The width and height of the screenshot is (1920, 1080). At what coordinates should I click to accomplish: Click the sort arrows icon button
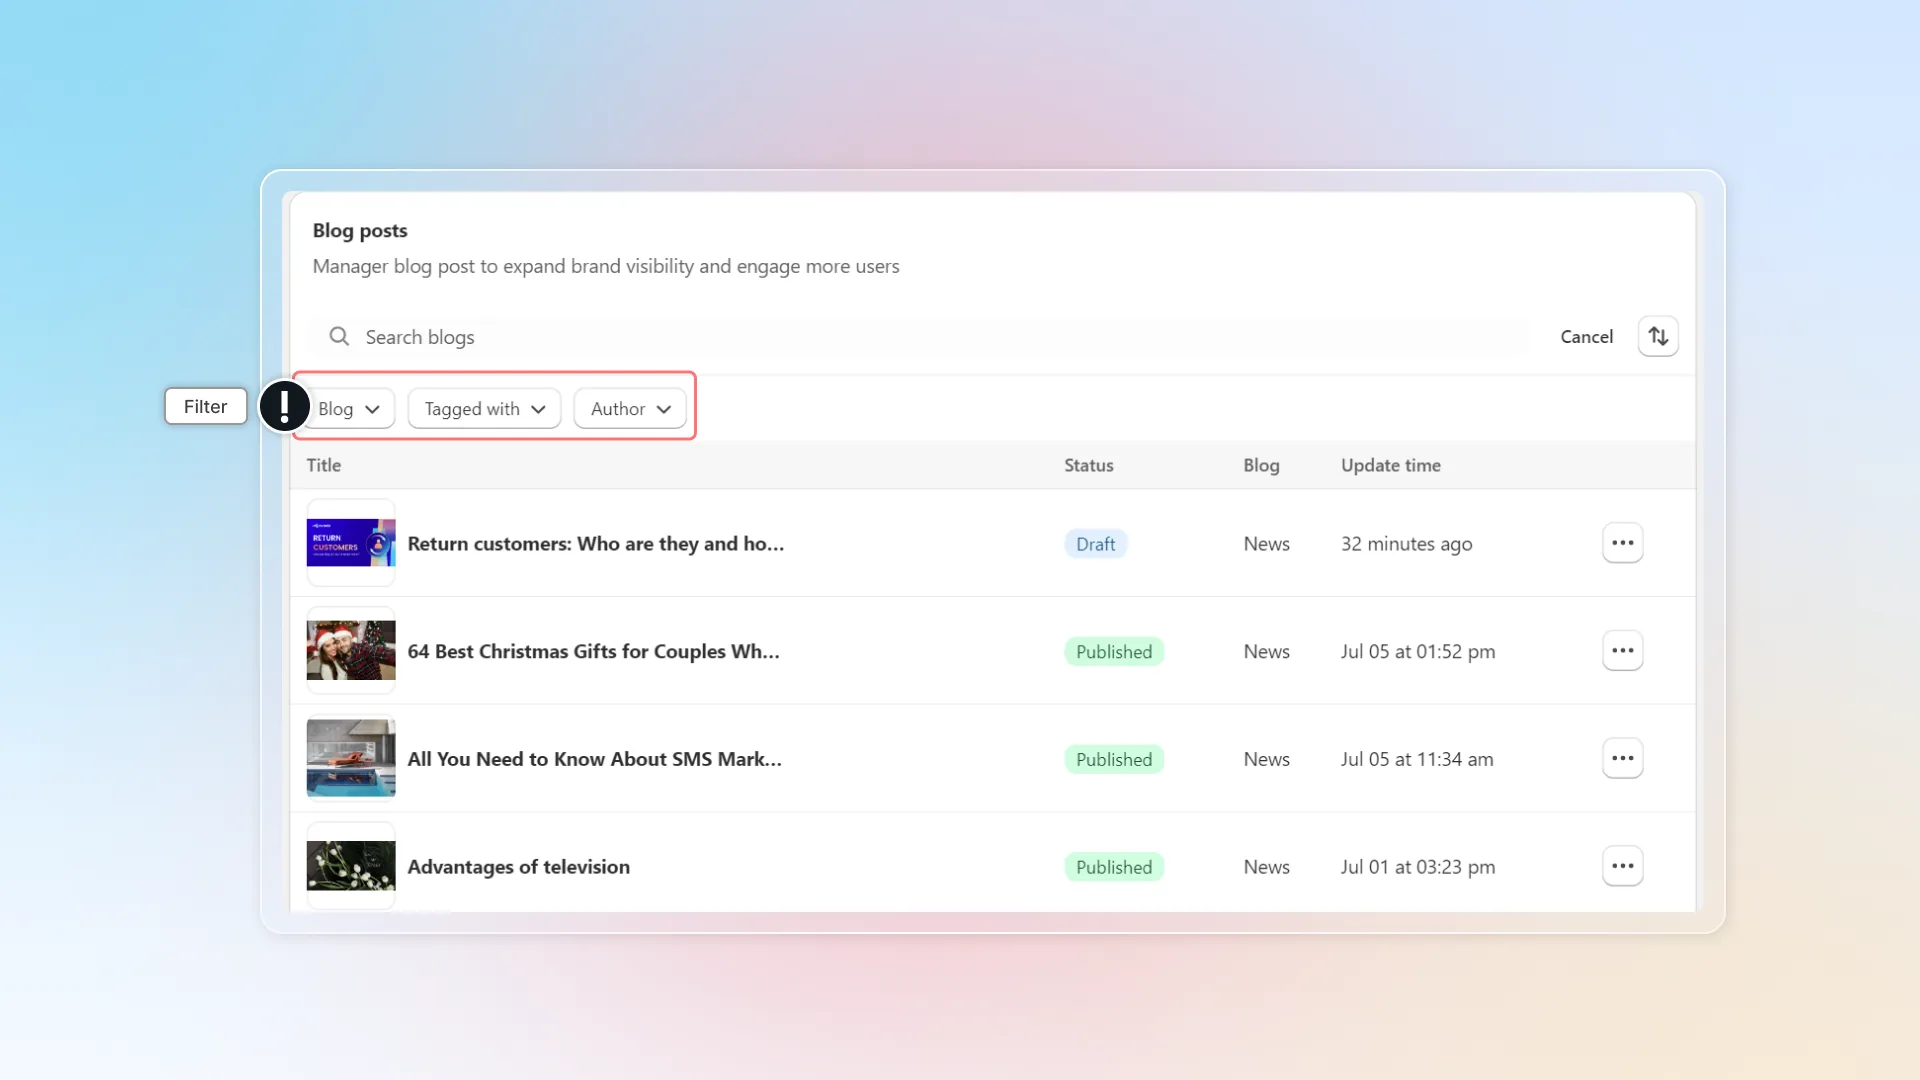1658,336
